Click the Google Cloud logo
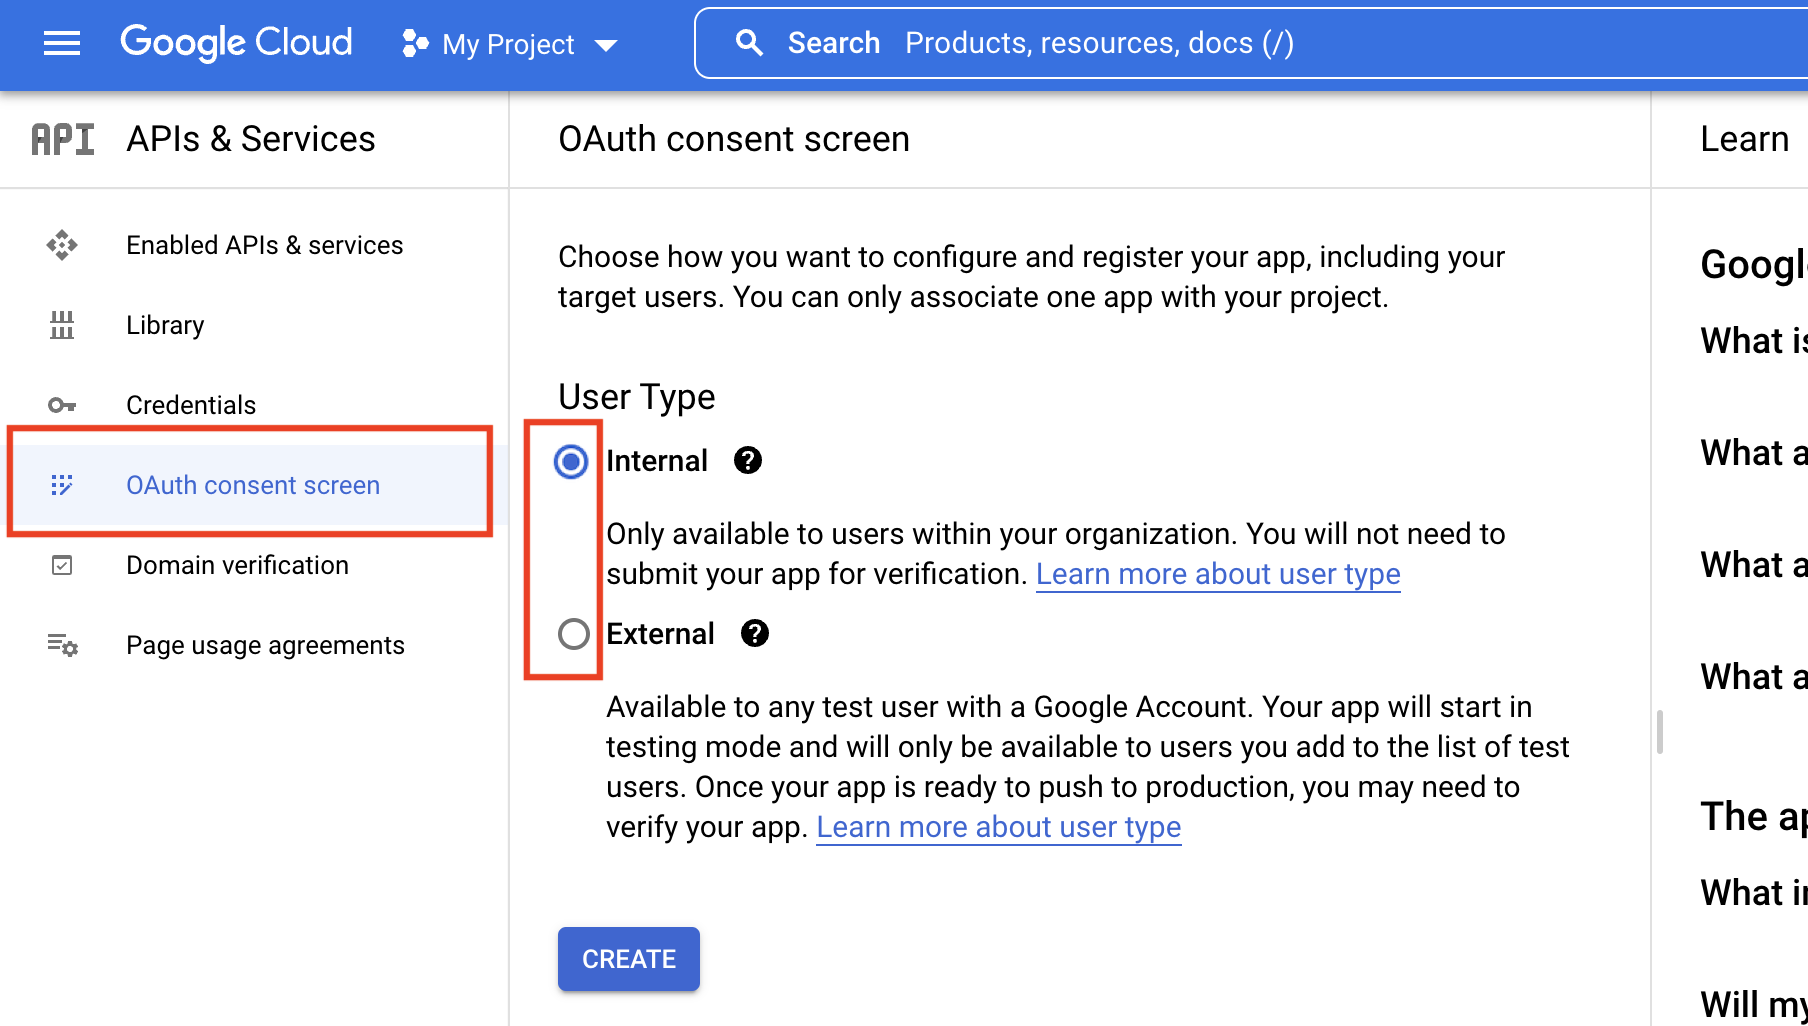 click(236, 43)
